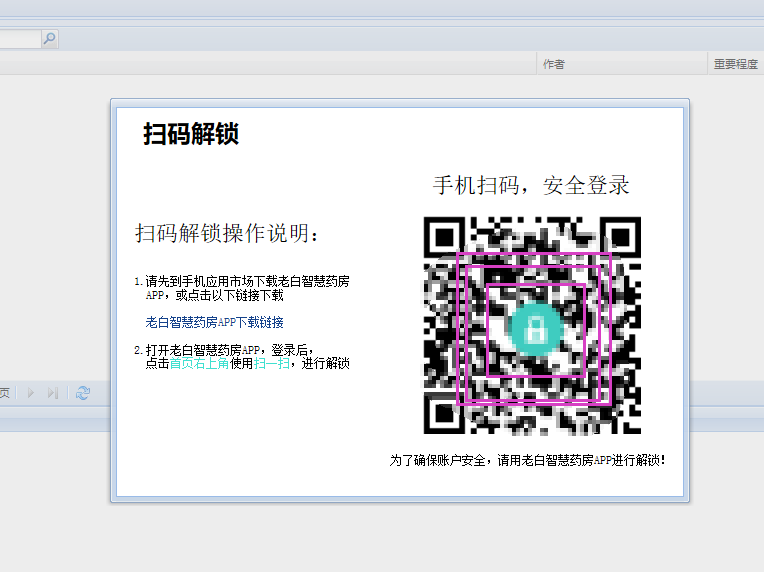
Task: Click the 作者 column header
Action: 622,64
